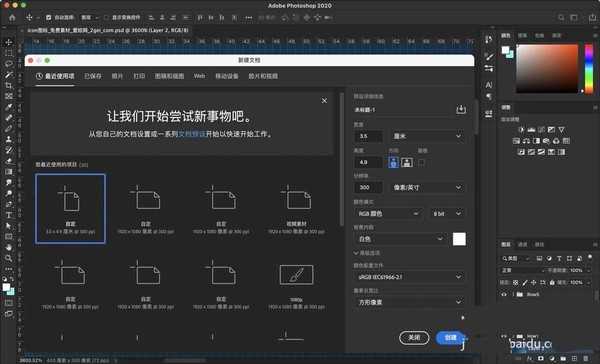The height and width of the screenshot is (364, 600).
Task: Open background contents dropdown 白色
Action: pos(399,239)
